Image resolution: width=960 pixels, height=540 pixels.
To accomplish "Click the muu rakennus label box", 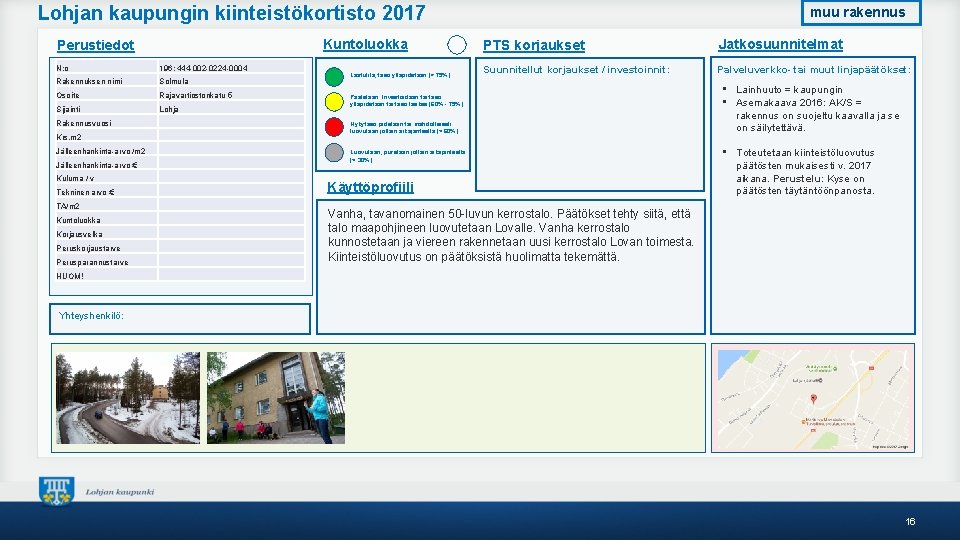I will point(861,12).
